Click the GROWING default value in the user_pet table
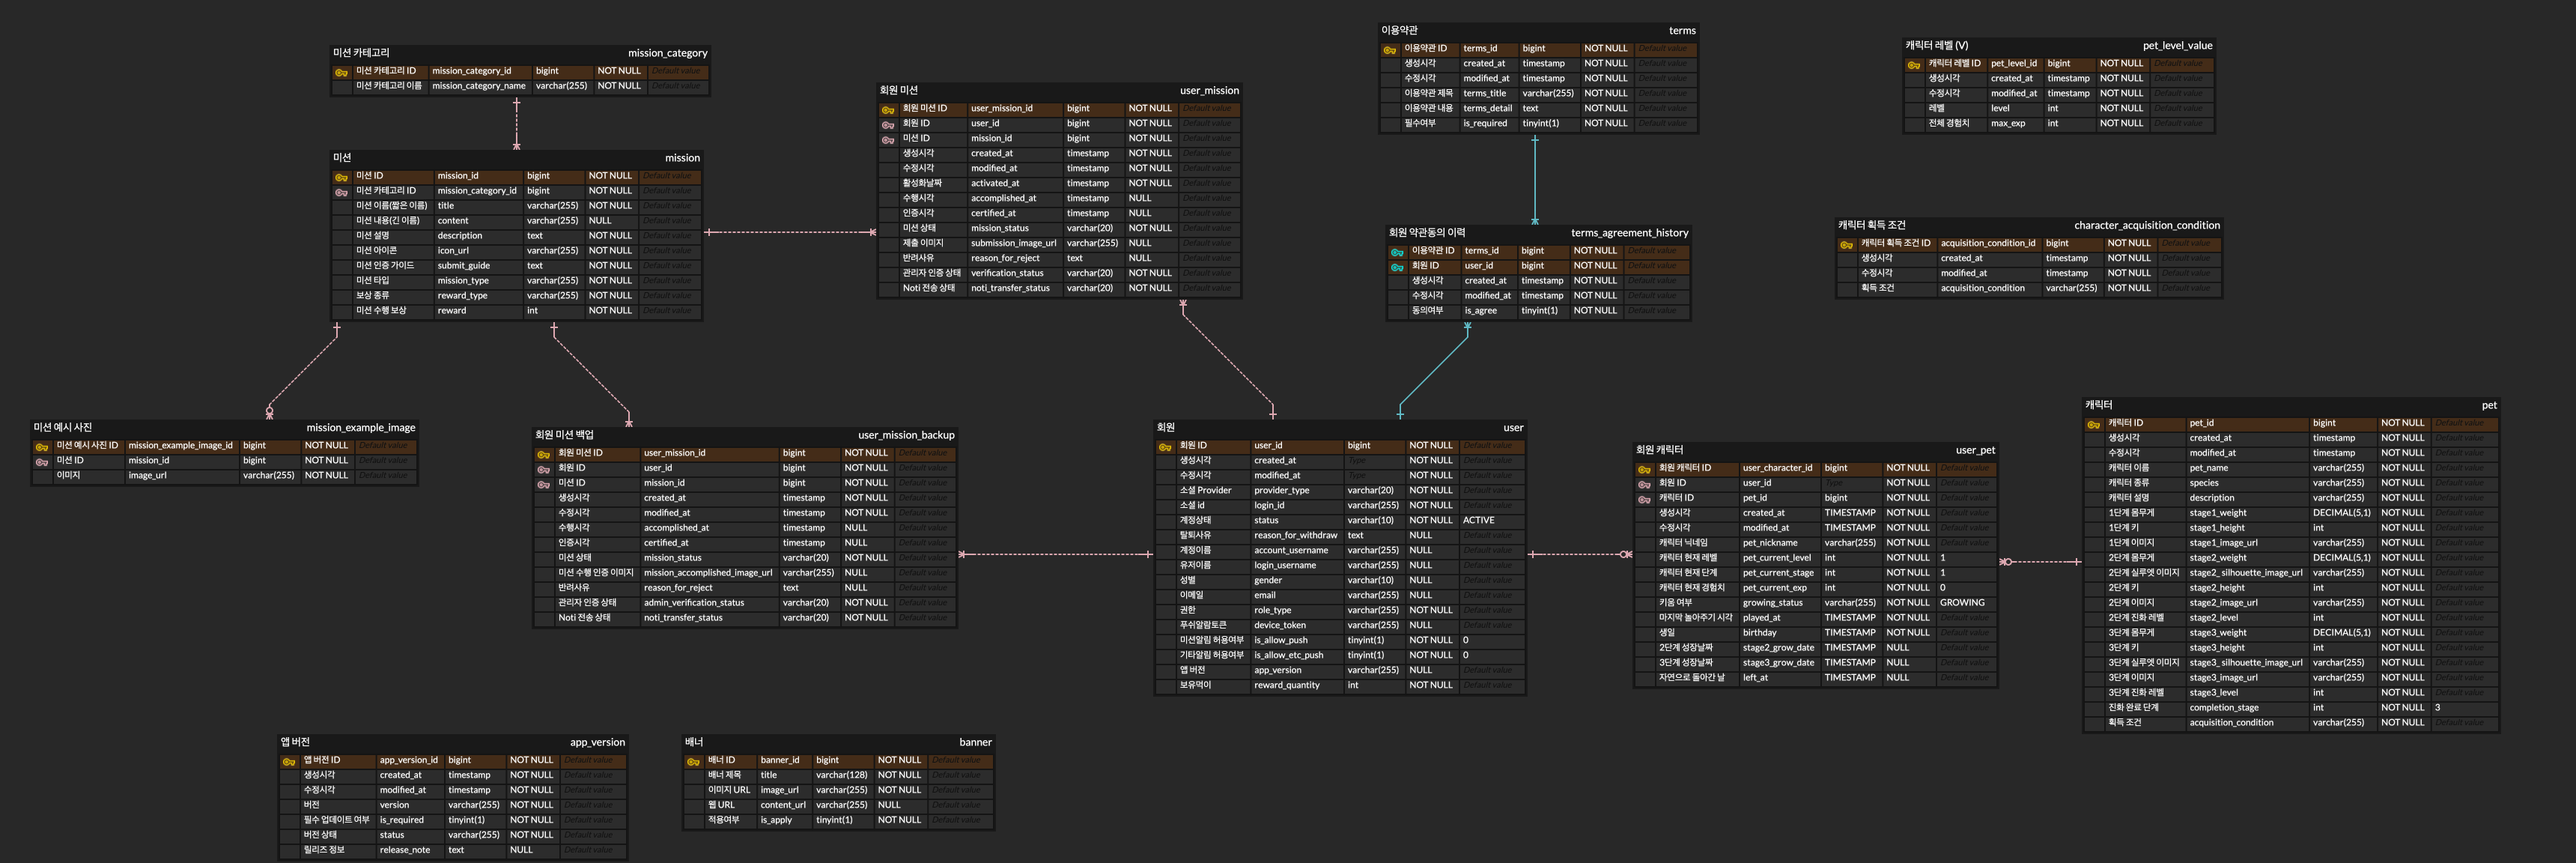Image resolution: width=2576 pixels, height=863 pixels. tap(1961, 602)
